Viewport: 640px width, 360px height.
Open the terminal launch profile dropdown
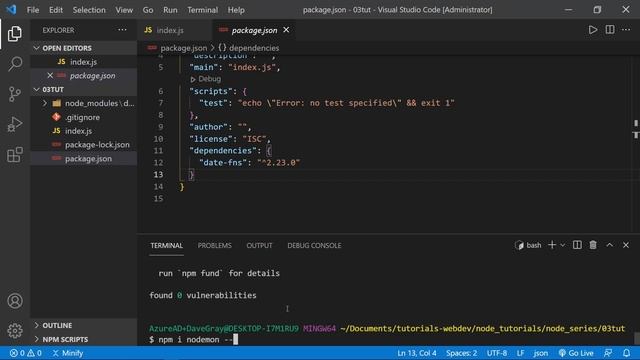tap(562, 245)
